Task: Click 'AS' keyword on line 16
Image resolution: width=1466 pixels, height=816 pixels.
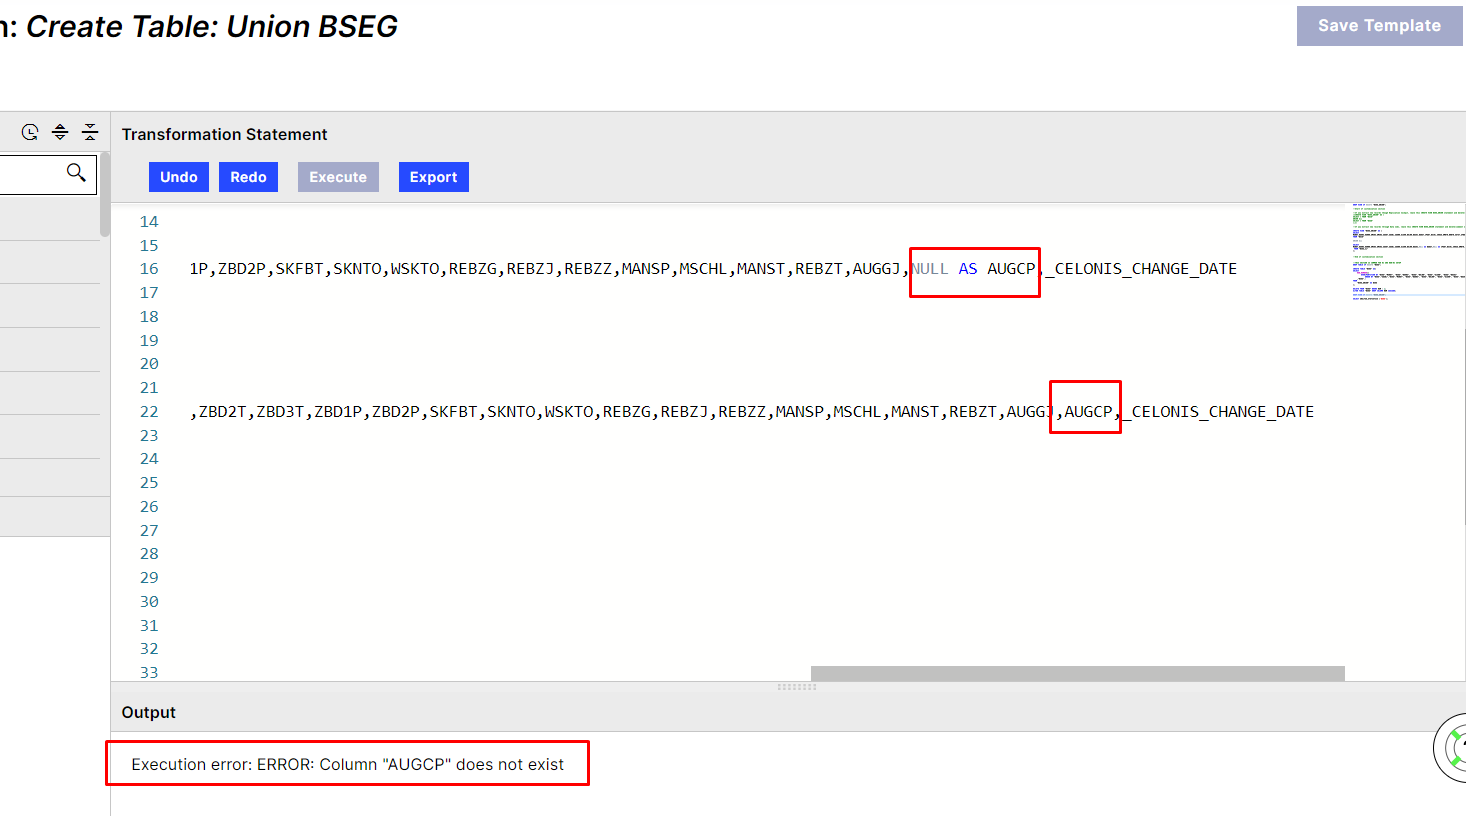Action: click(968, 269)
